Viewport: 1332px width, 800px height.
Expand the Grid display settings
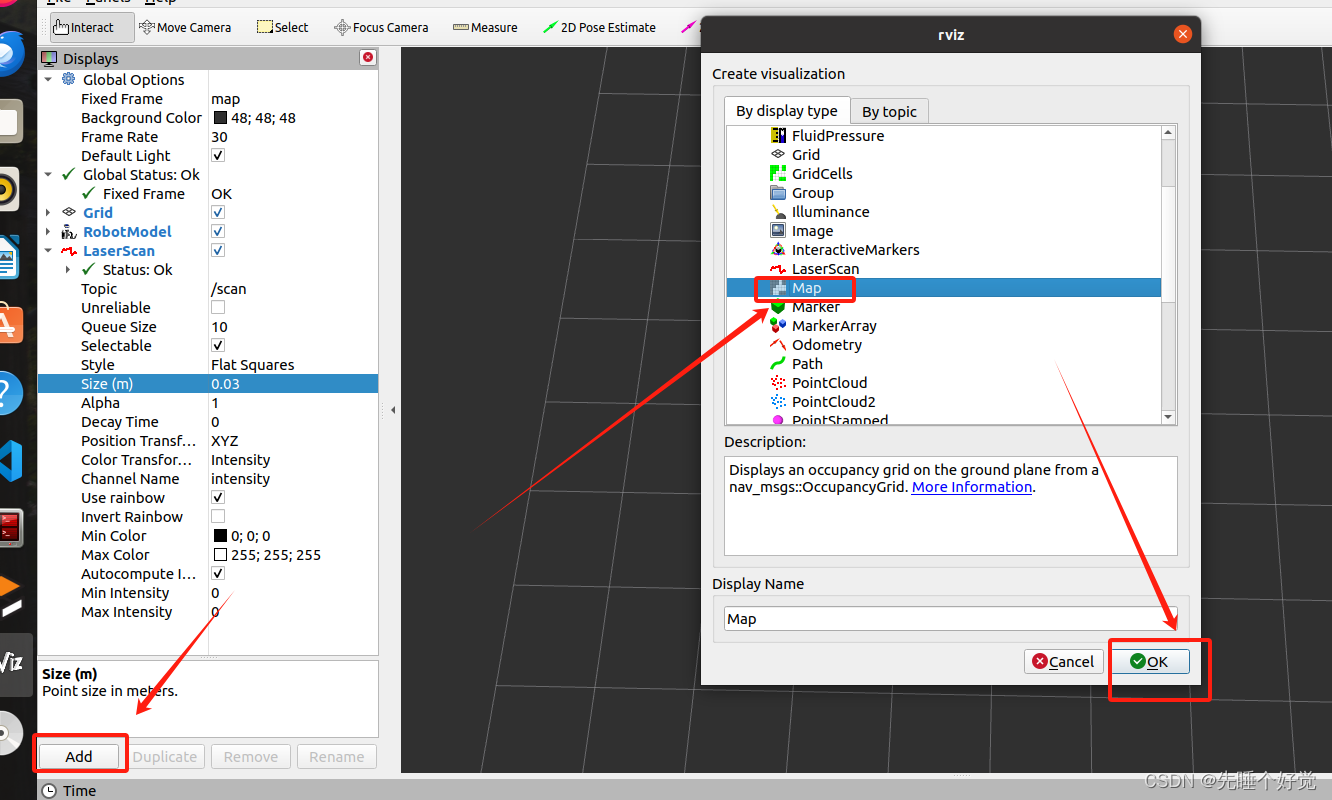click(48, 212)
